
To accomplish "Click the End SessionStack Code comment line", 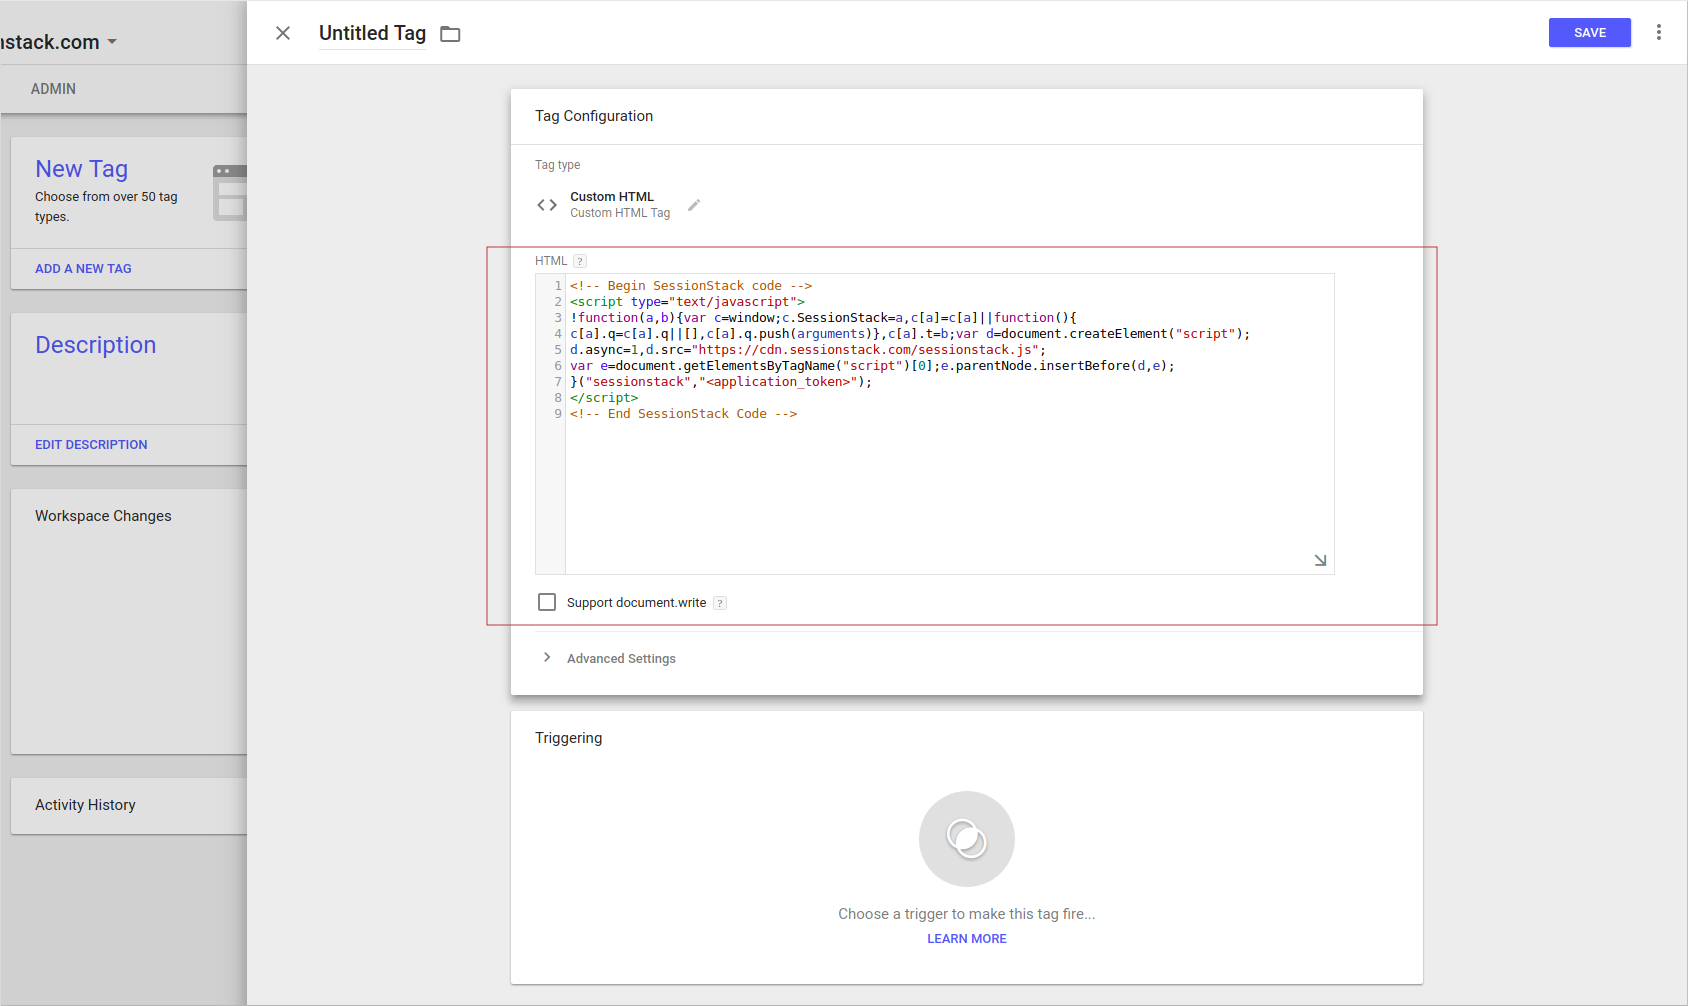I will [x=684, y=414].
